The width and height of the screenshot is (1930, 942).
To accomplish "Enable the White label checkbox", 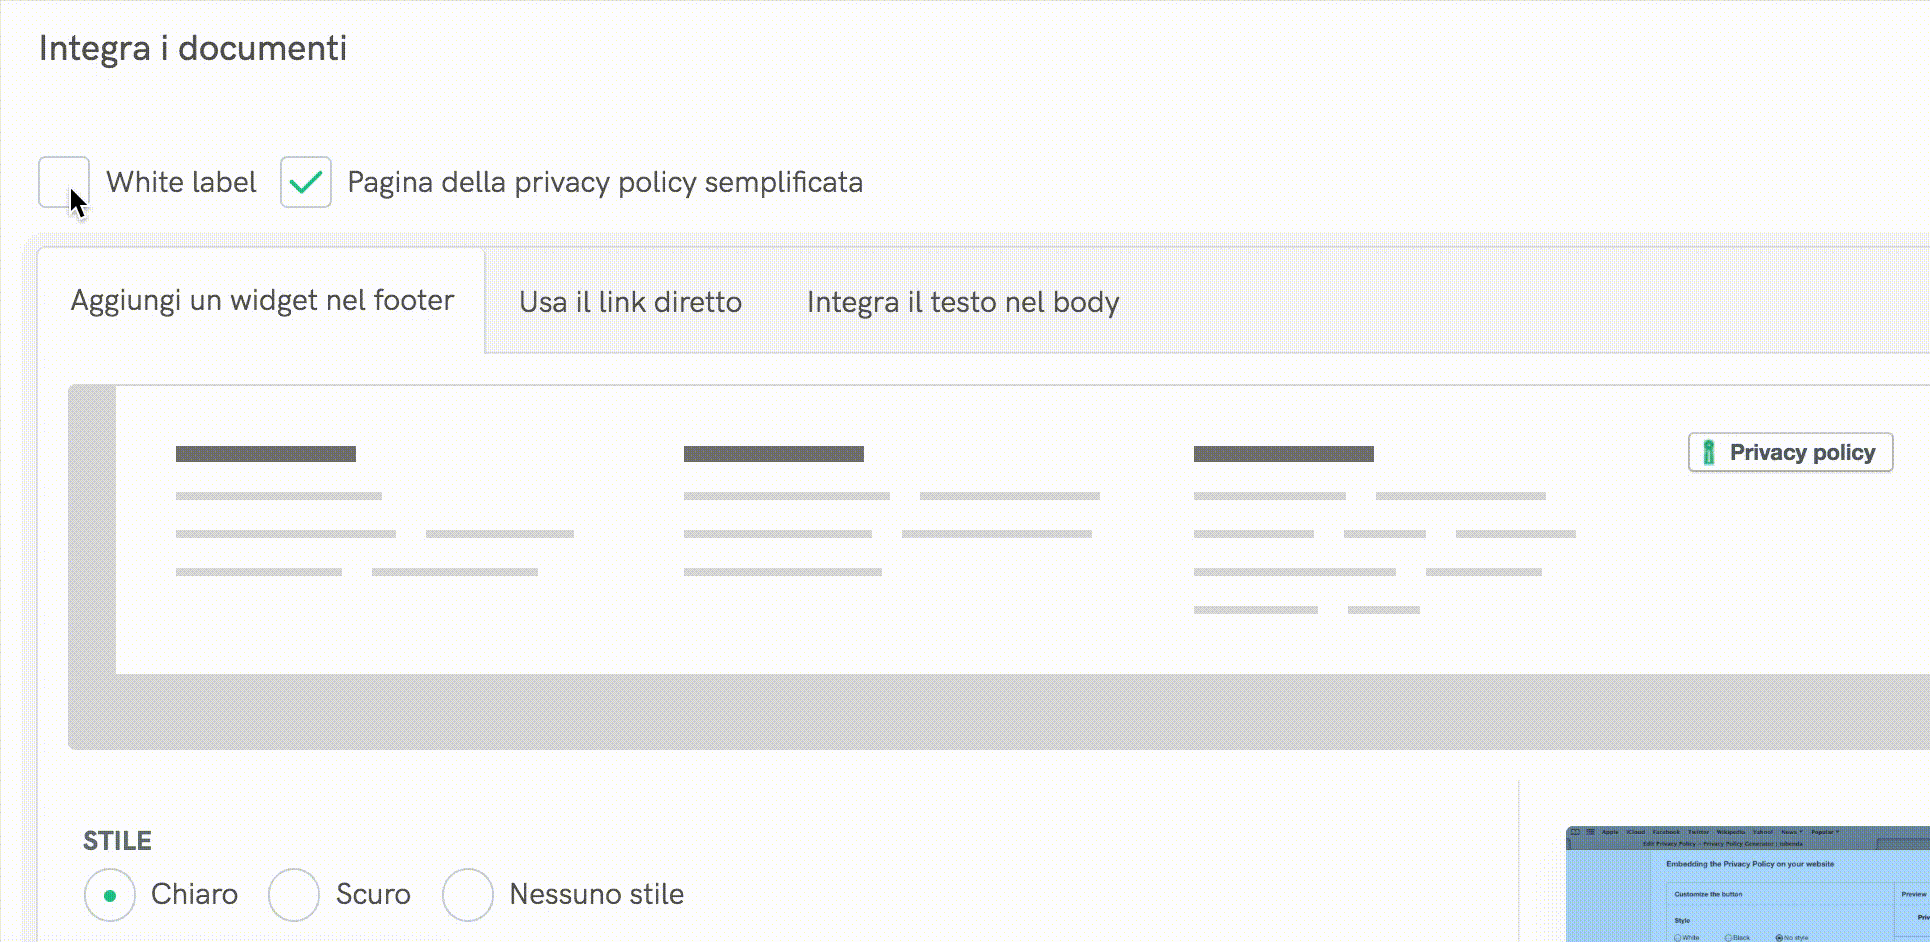I will pos(64,182).
